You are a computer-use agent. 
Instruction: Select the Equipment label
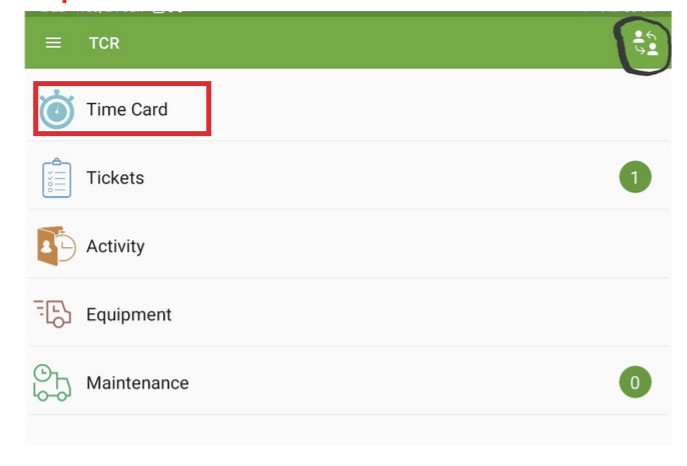[129, 314]
